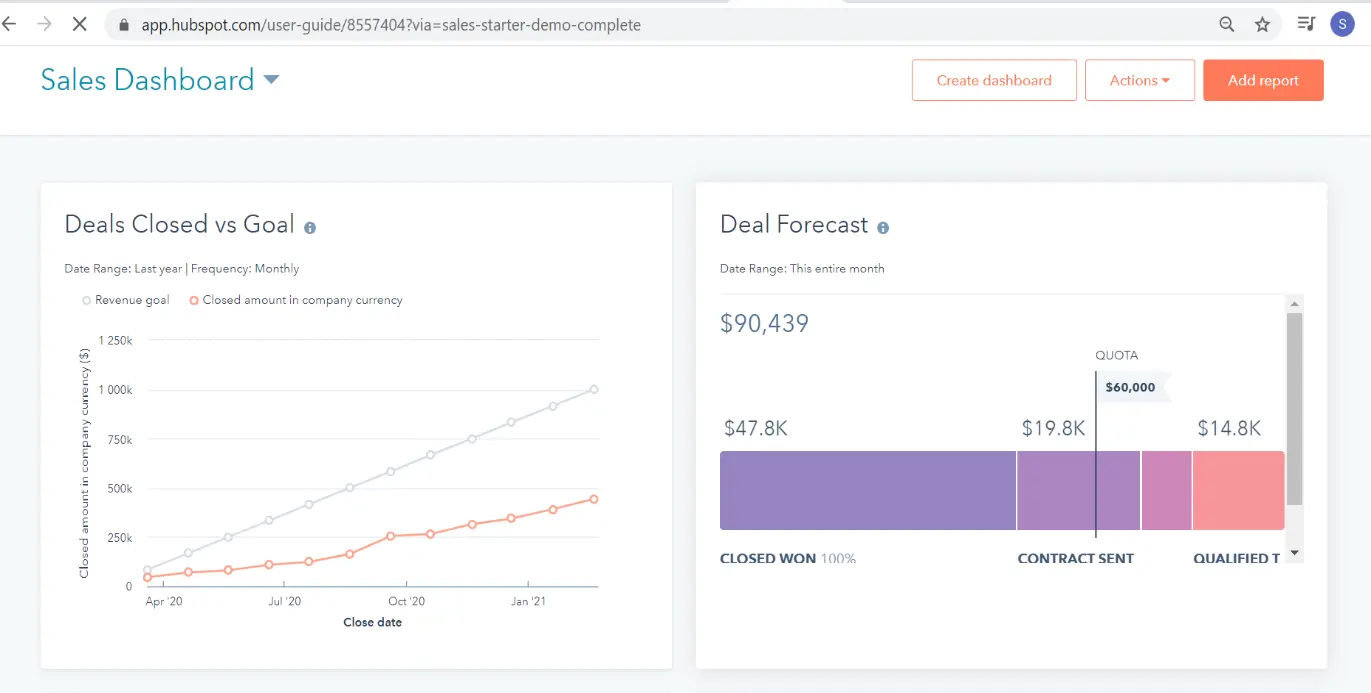Click the scroll-down arrow in Deal Forecast panel
Image resolution: width=1371 pixels, height=693 pixels.
point(1295,552)
